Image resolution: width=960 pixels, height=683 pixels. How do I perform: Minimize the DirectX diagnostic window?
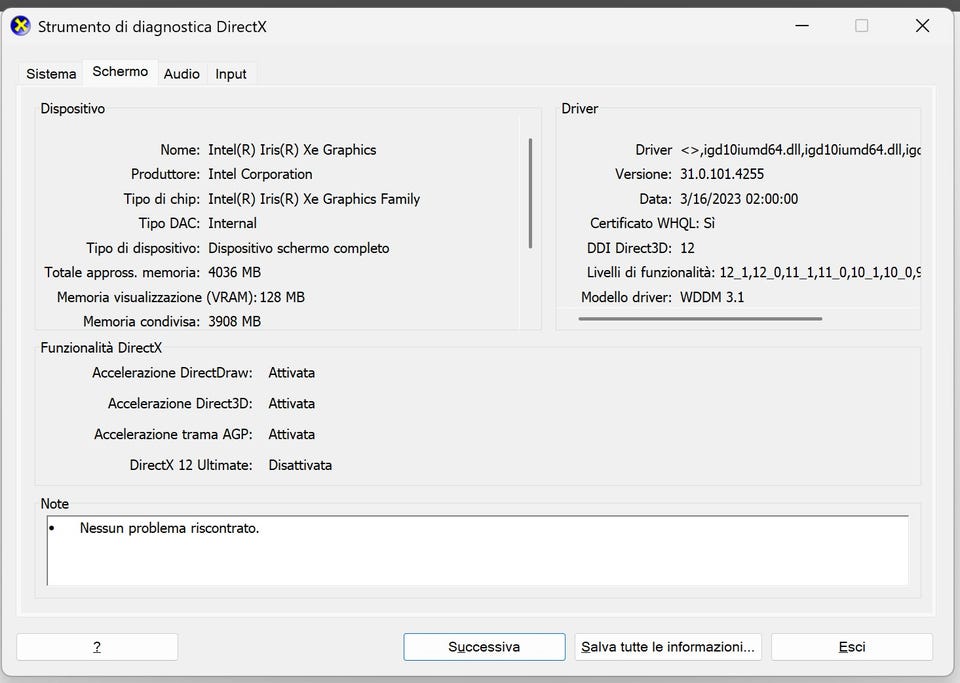pos(802,26)
